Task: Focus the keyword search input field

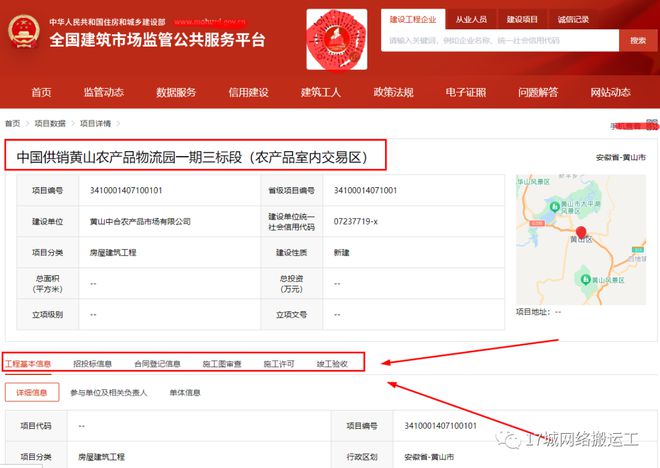Action: tap(500, 40)
